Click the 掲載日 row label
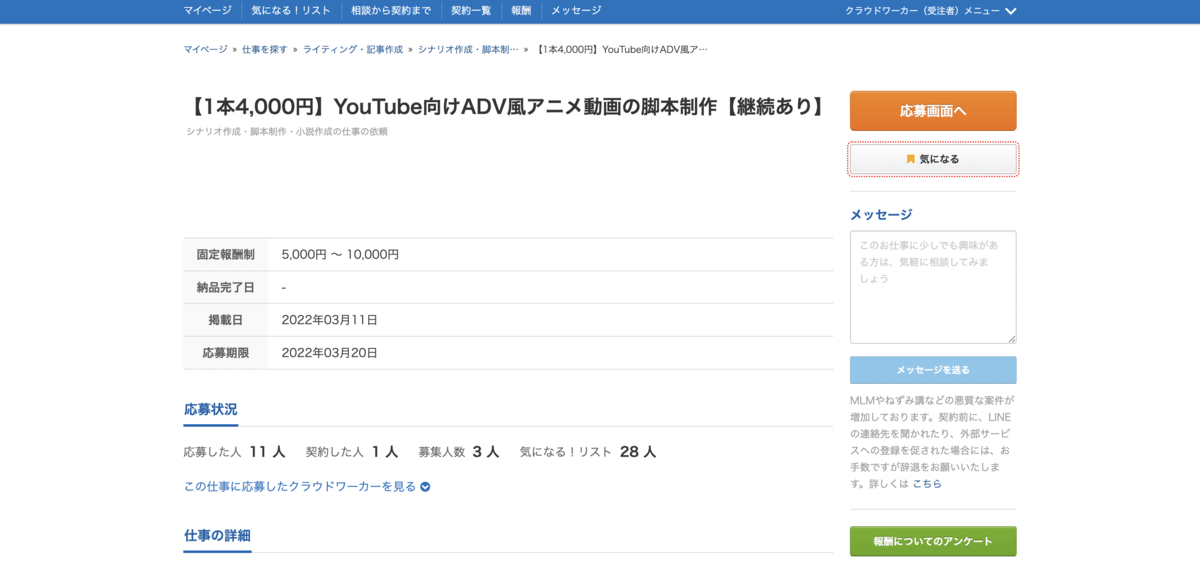This screenshot has width=1200, height=563. coord(225,320)
